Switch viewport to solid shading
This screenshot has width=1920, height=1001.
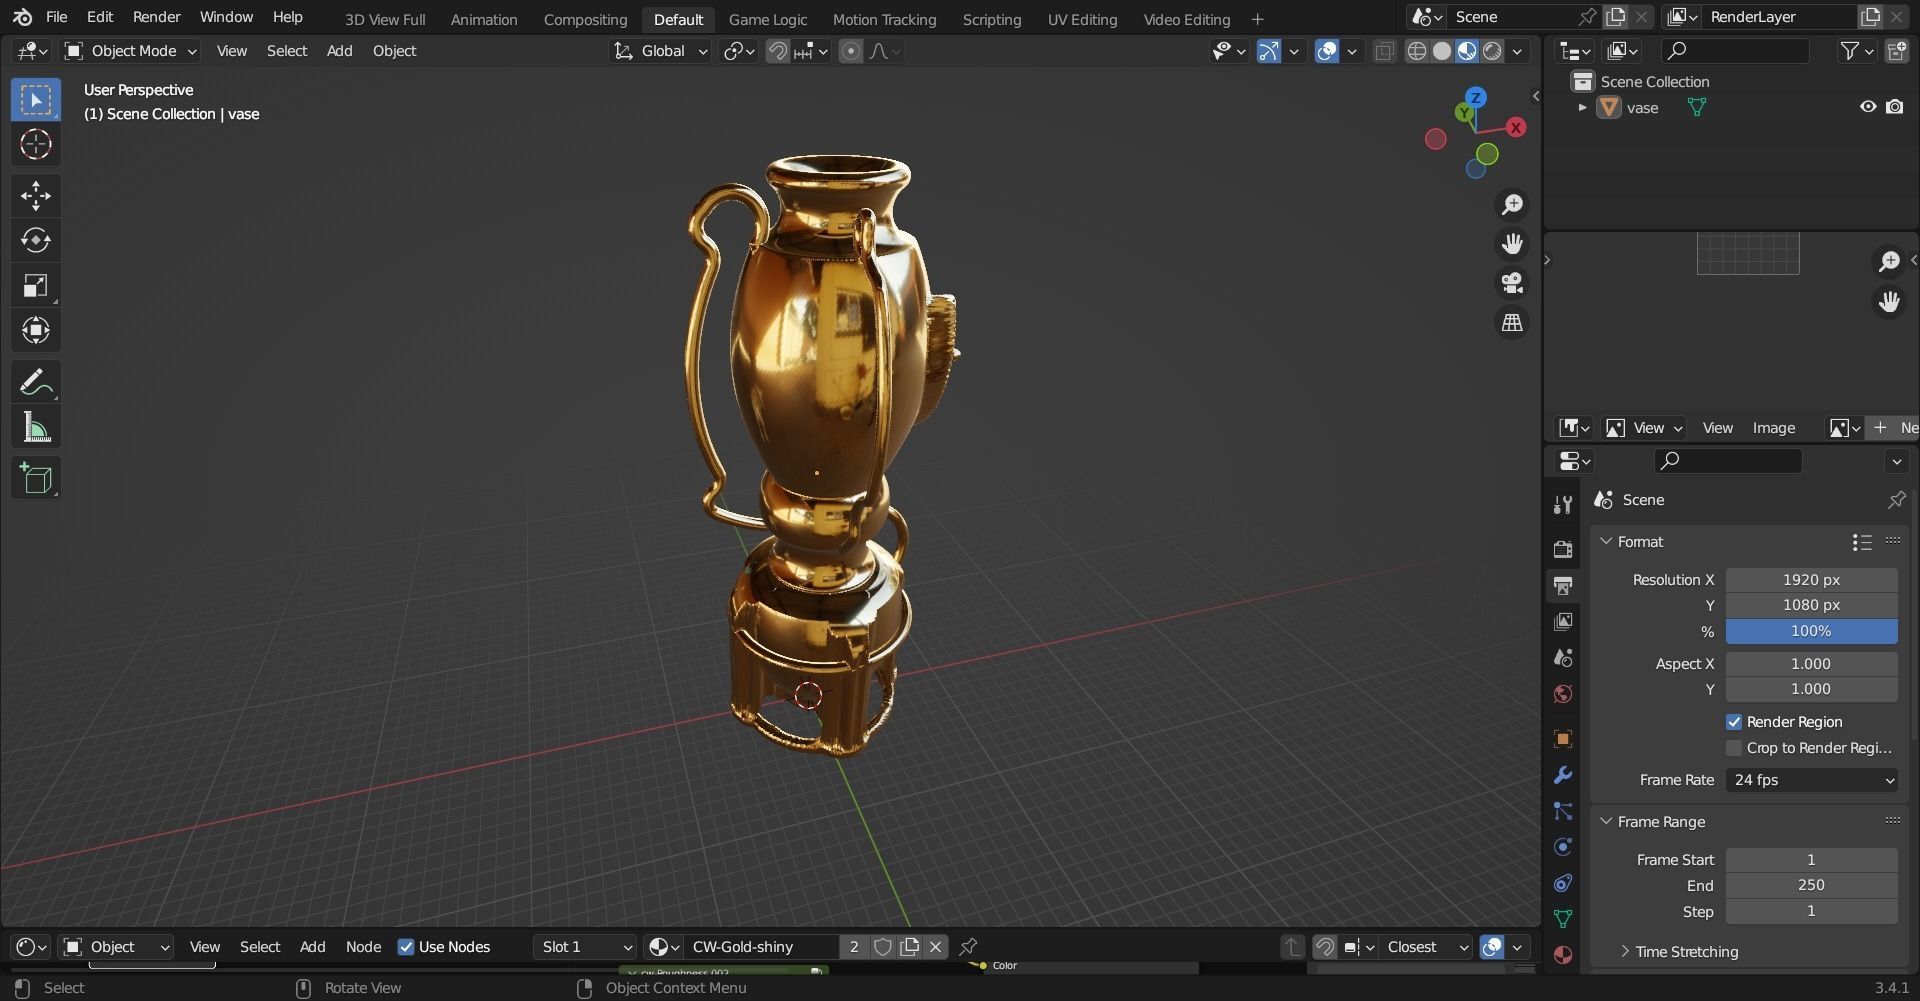point(1442,51)
